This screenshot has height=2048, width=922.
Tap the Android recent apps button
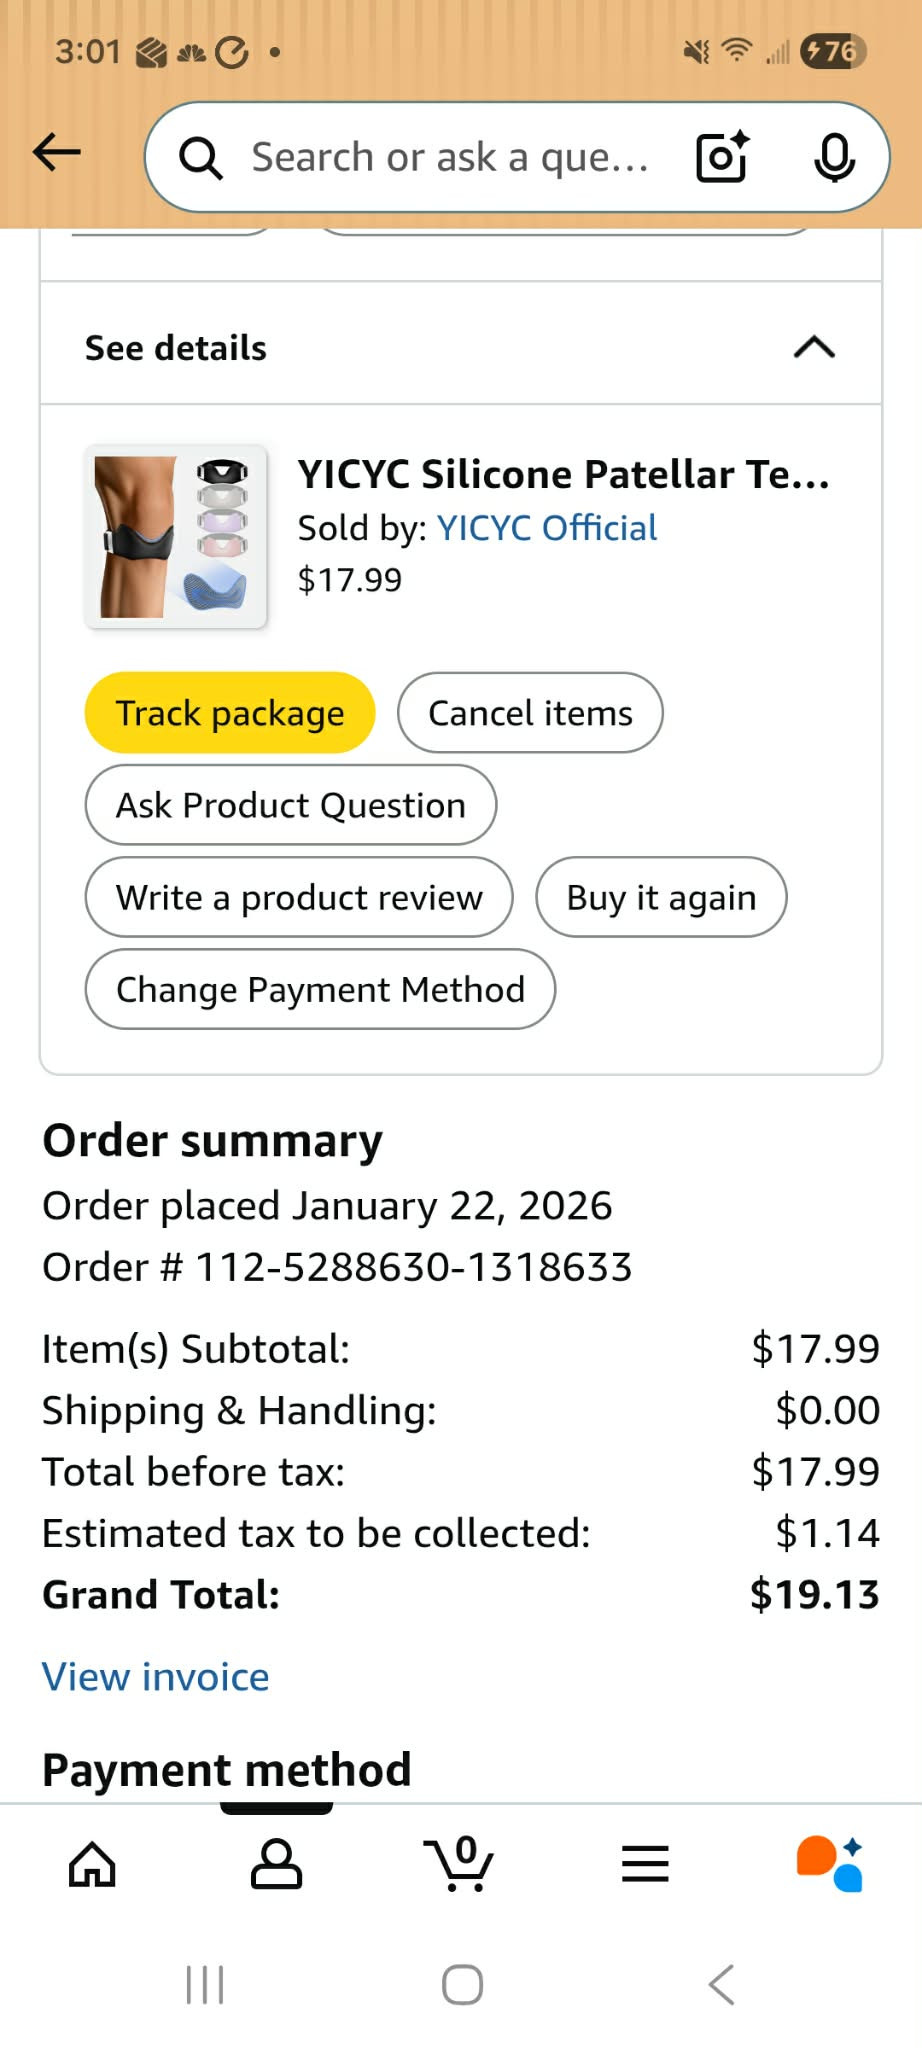tap(205, 1985)
